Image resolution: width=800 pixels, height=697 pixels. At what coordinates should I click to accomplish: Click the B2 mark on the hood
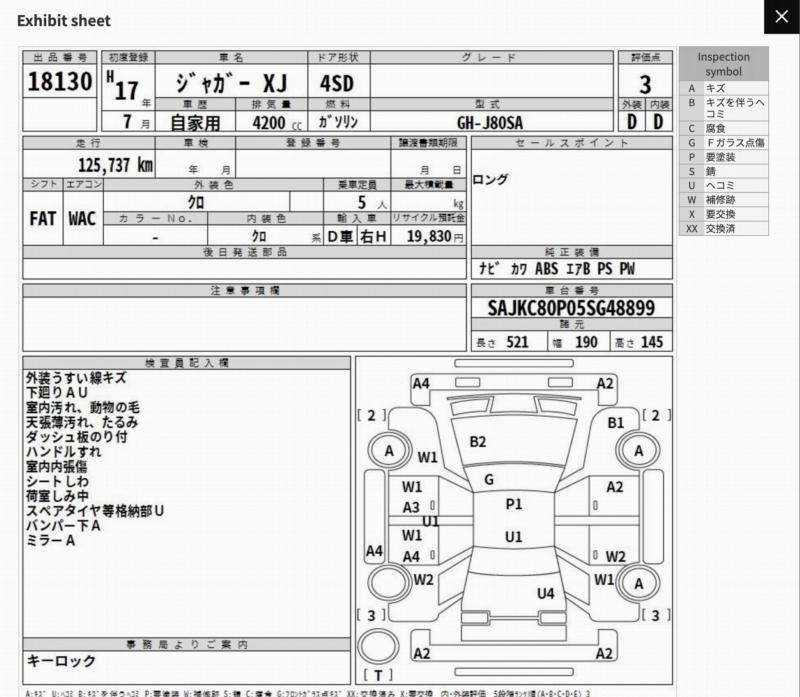(x=478, y=442)
